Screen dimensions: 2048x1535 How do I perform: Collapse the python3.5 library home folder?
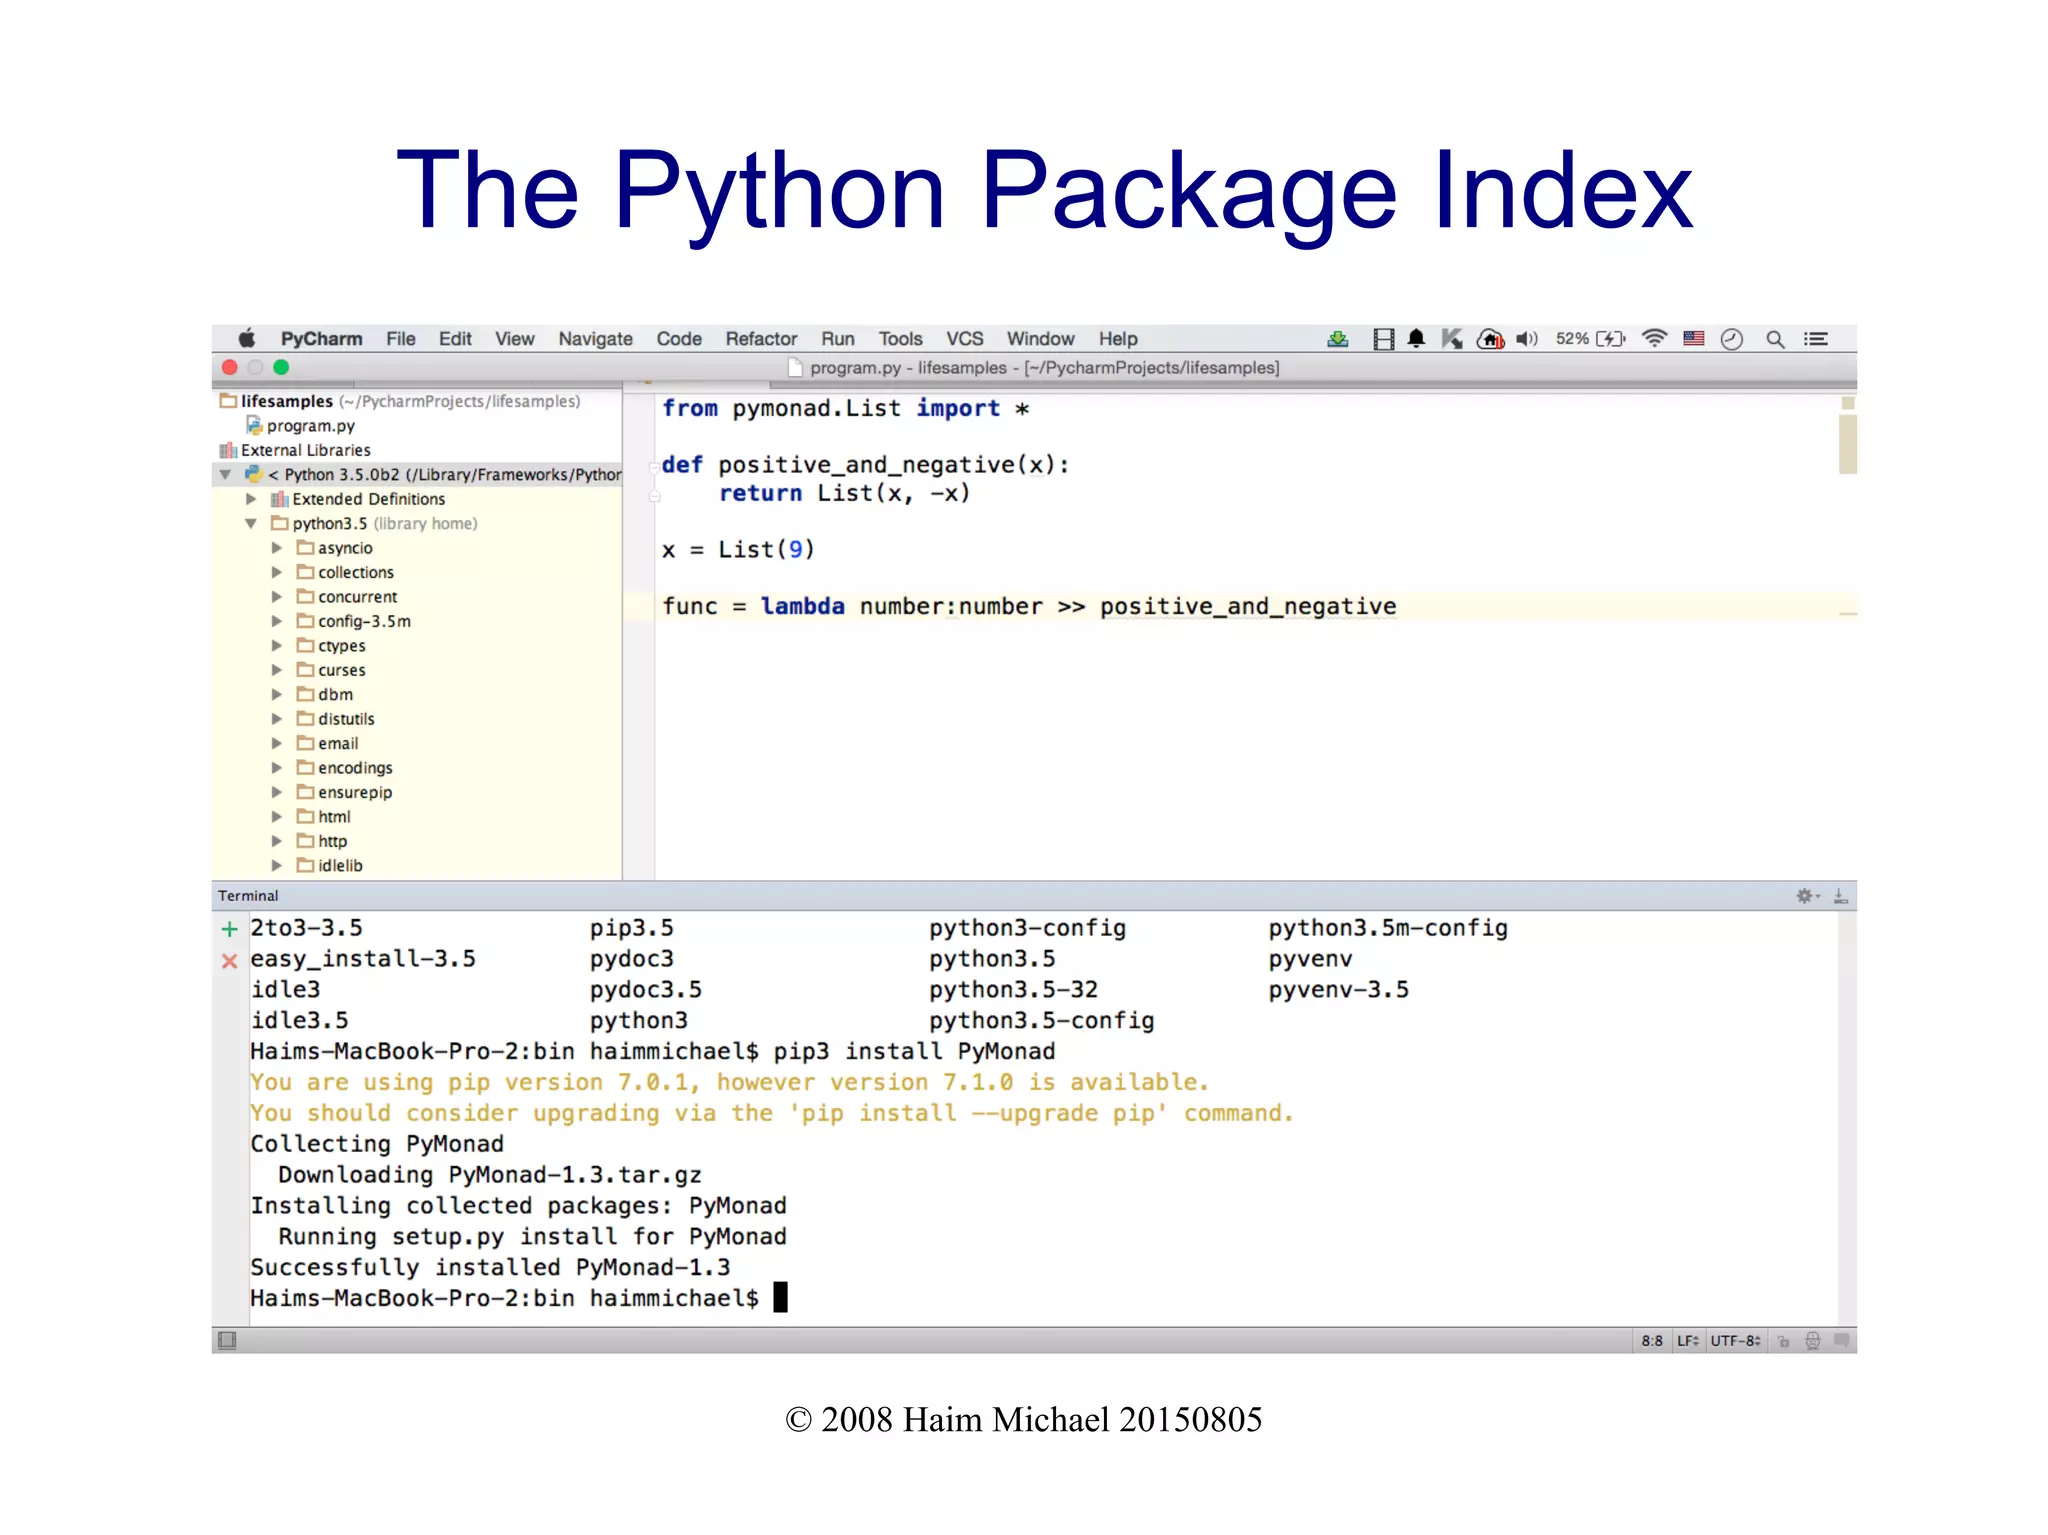point(251,523)
